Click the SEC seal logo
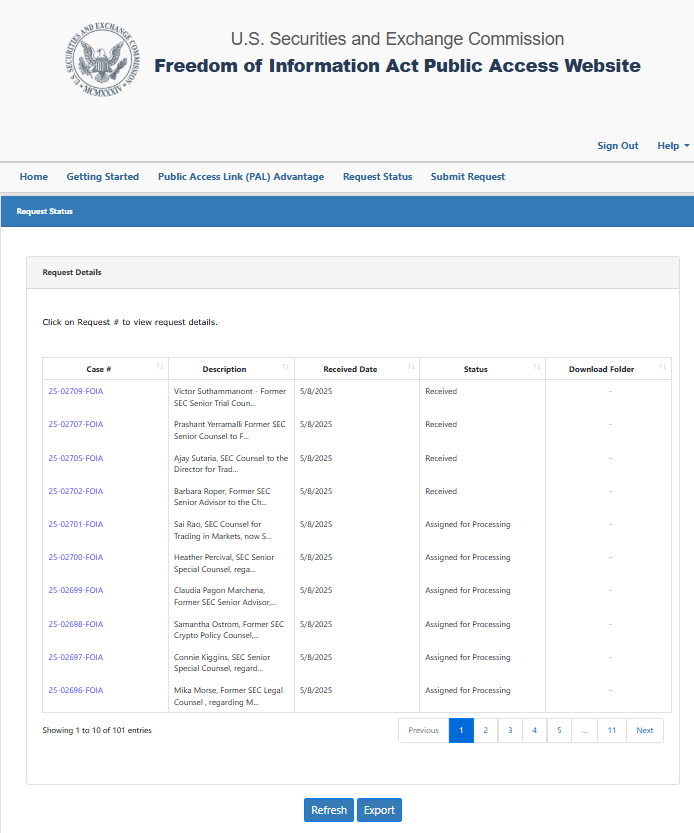694x833 pixels. point(103,60)
